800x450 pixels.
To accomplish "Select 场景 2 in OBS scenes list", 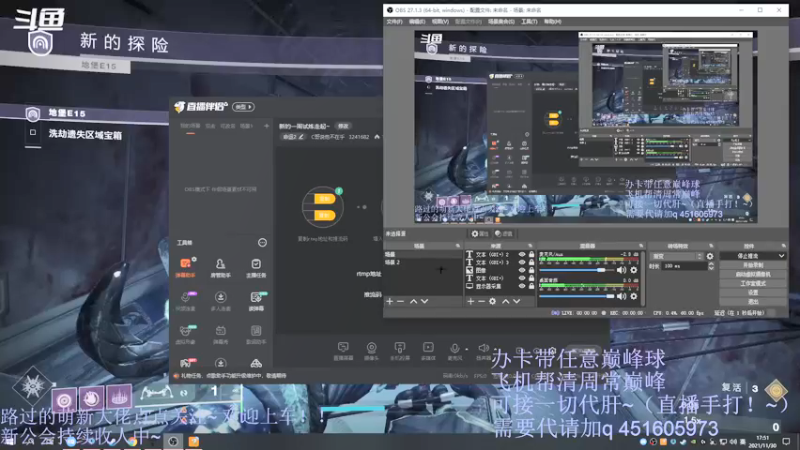I will point(423,262).
